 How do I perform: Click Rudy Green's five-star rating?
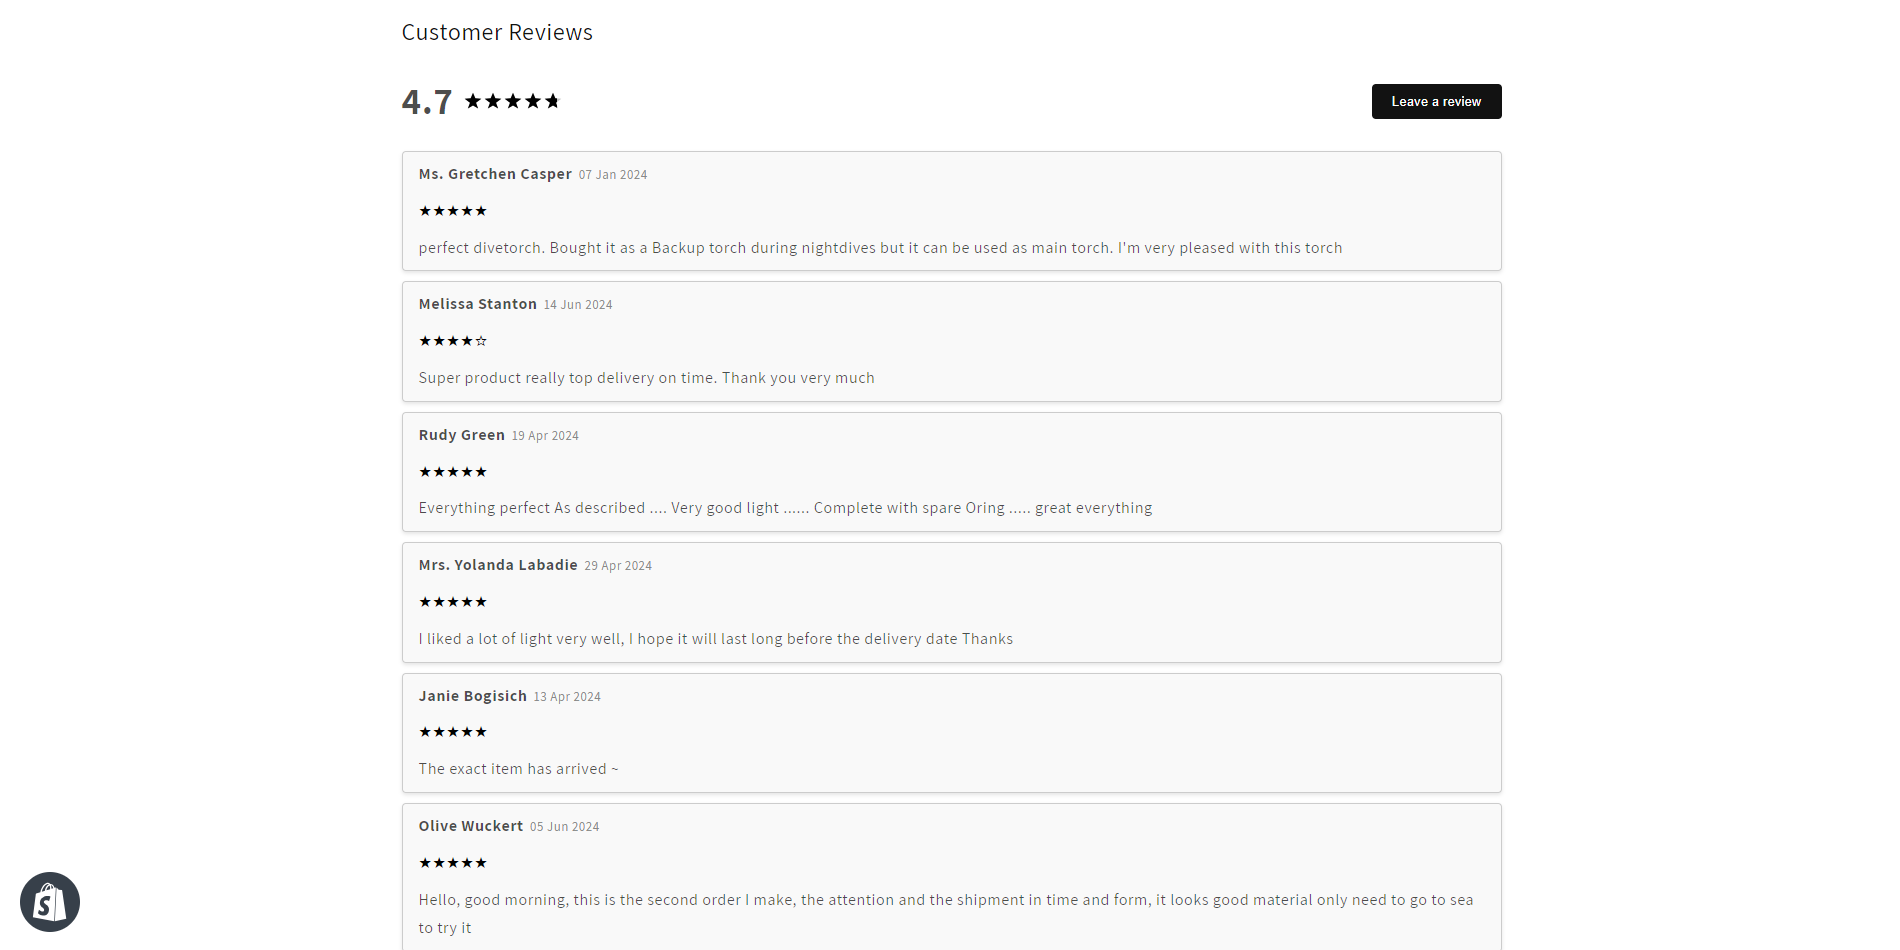pos(453,472)
